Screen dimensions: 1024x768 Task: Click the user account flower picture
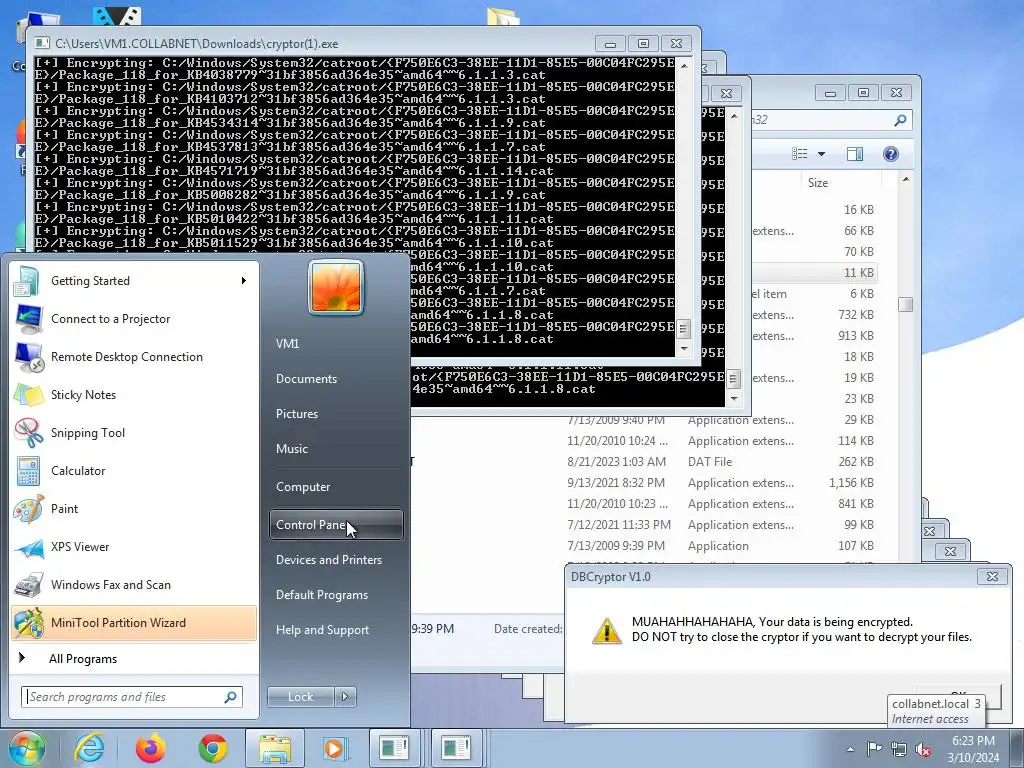(336, 287)
